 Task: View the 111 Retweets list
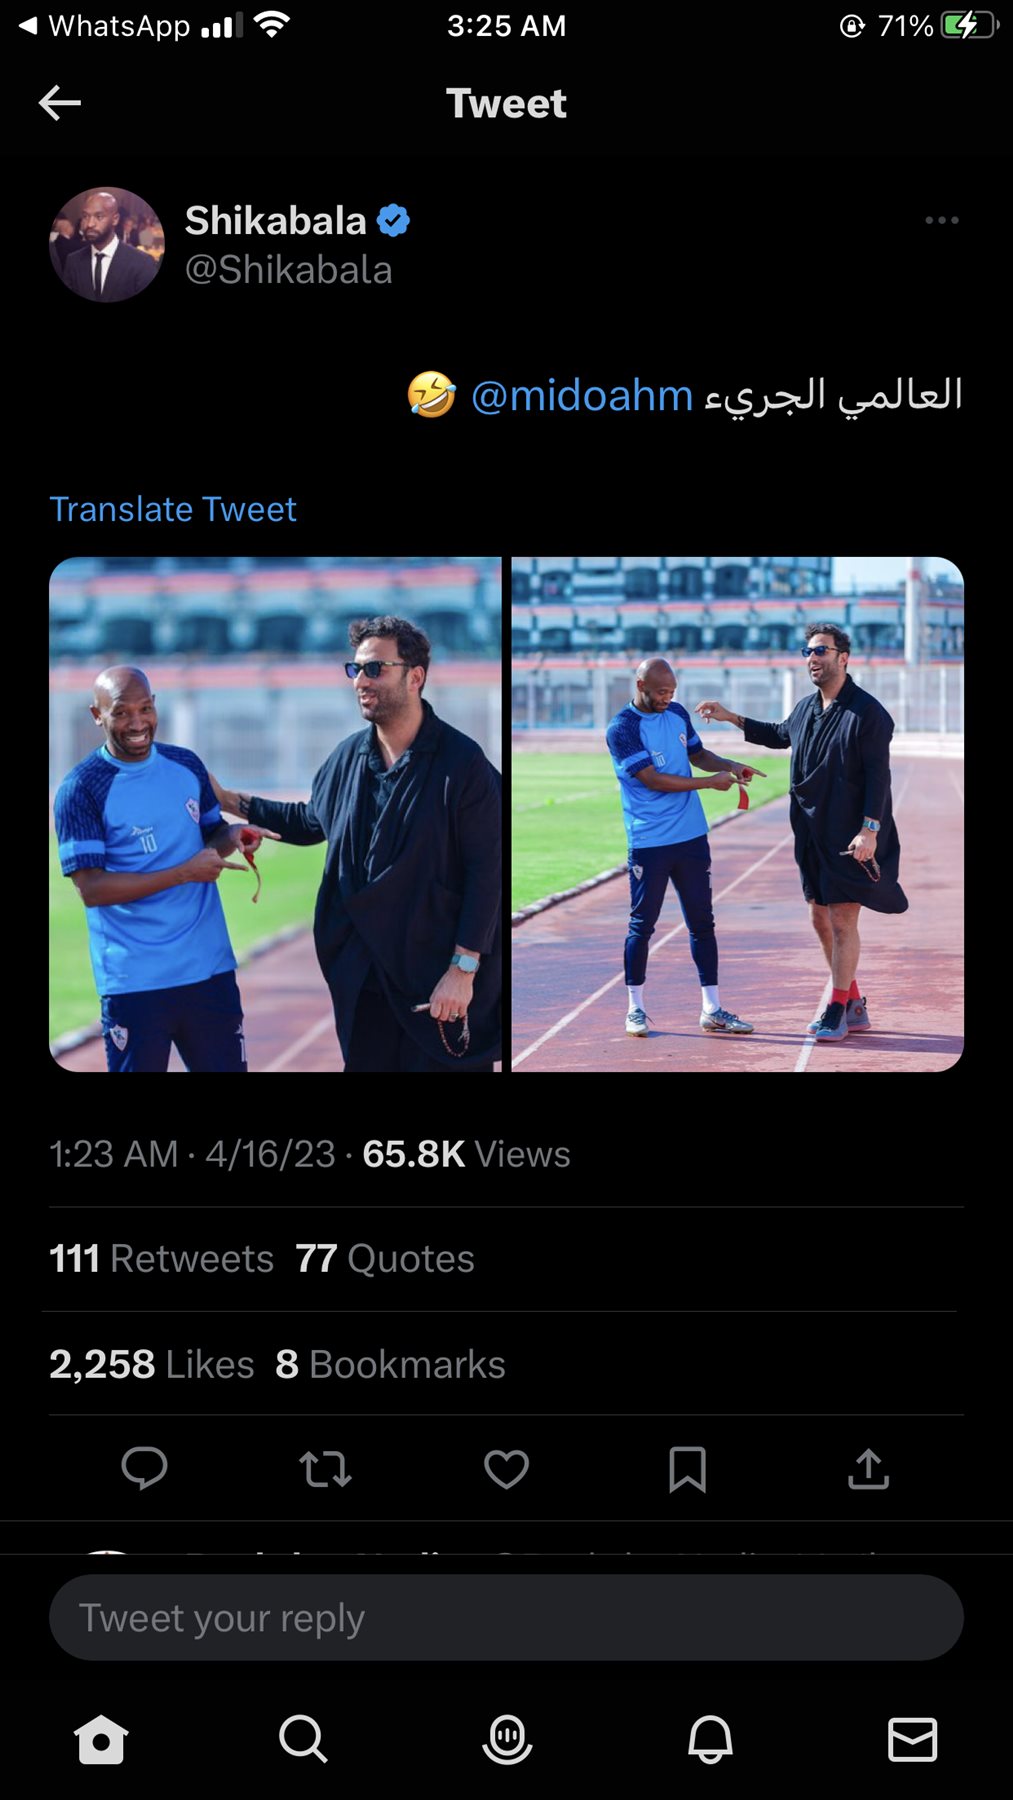162,1258
